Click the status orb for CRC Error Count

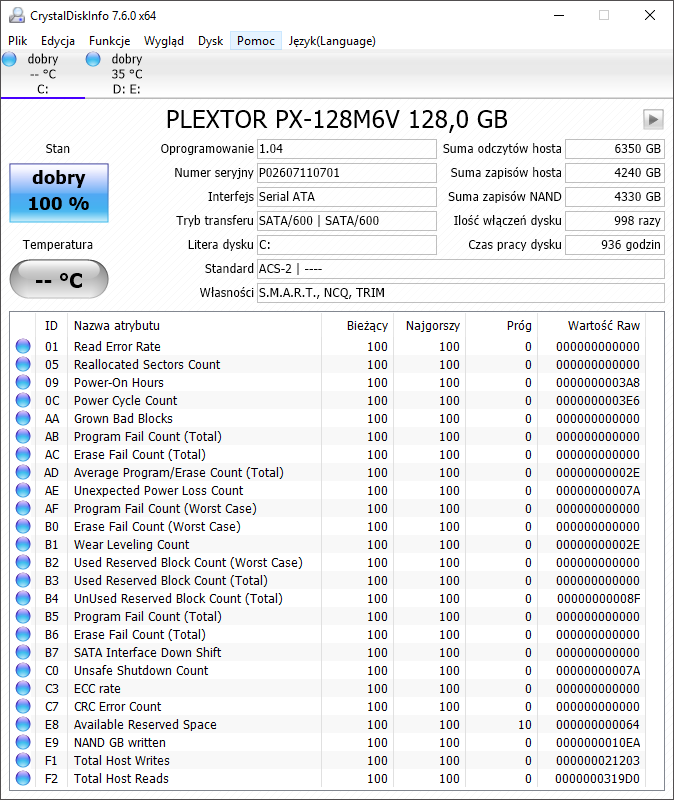coord(23,706)
